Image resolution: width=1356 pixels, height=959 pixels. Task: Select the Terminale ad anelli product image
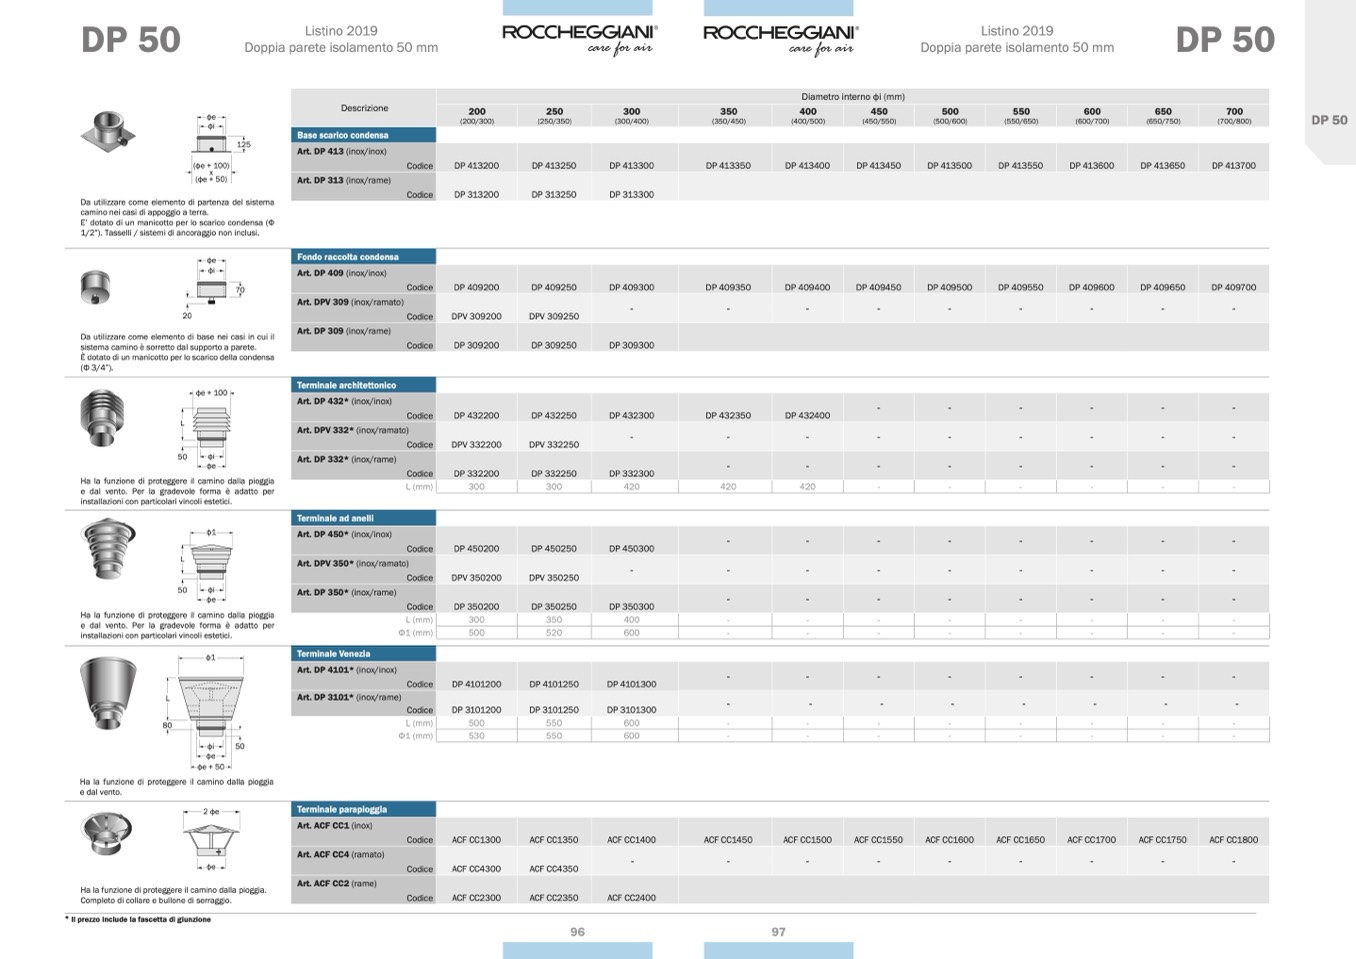click(107, 550)
